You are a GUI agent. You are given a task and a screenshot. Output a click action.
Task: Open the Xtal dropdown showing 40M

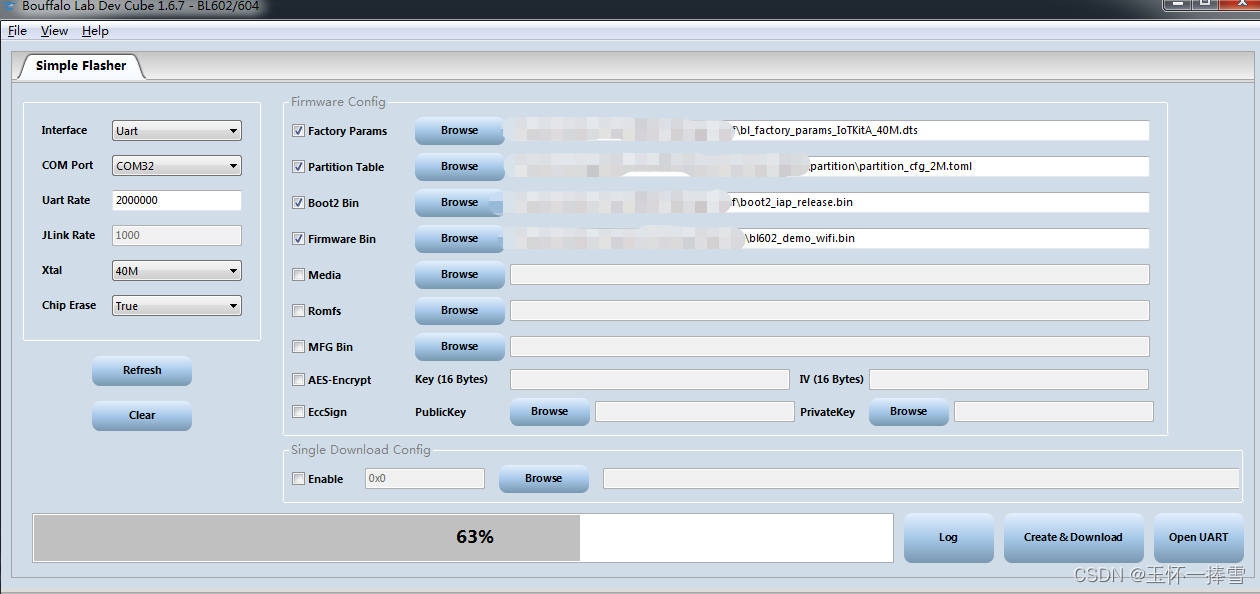coord(177,271)
